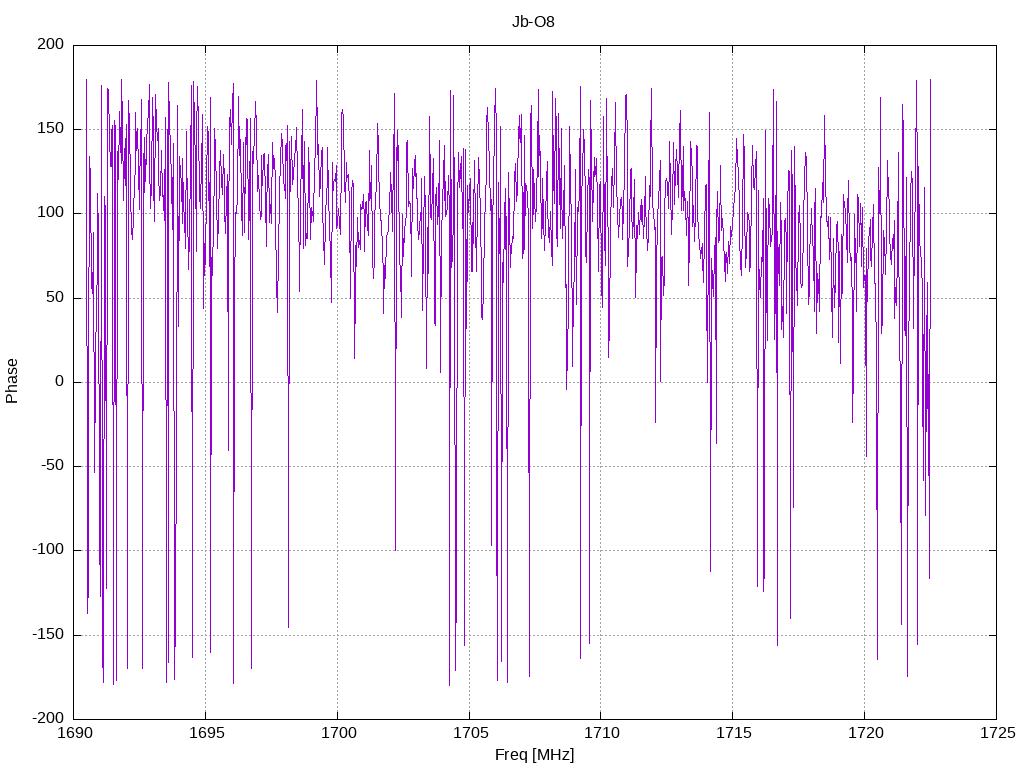Click Y-axis tick label 0
1024x768 pixels.
tap(59, 381)
